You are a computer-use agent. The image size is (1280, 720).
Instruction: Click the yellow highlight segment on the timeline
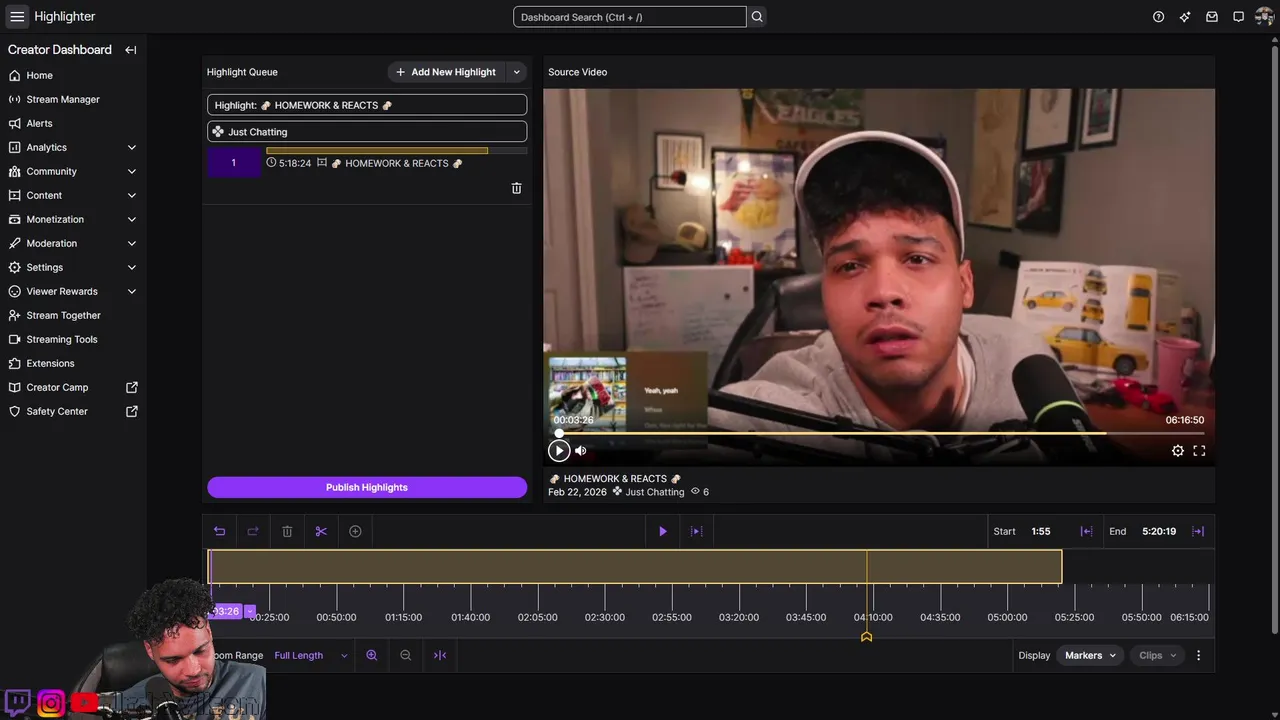[x=635, y=567]
